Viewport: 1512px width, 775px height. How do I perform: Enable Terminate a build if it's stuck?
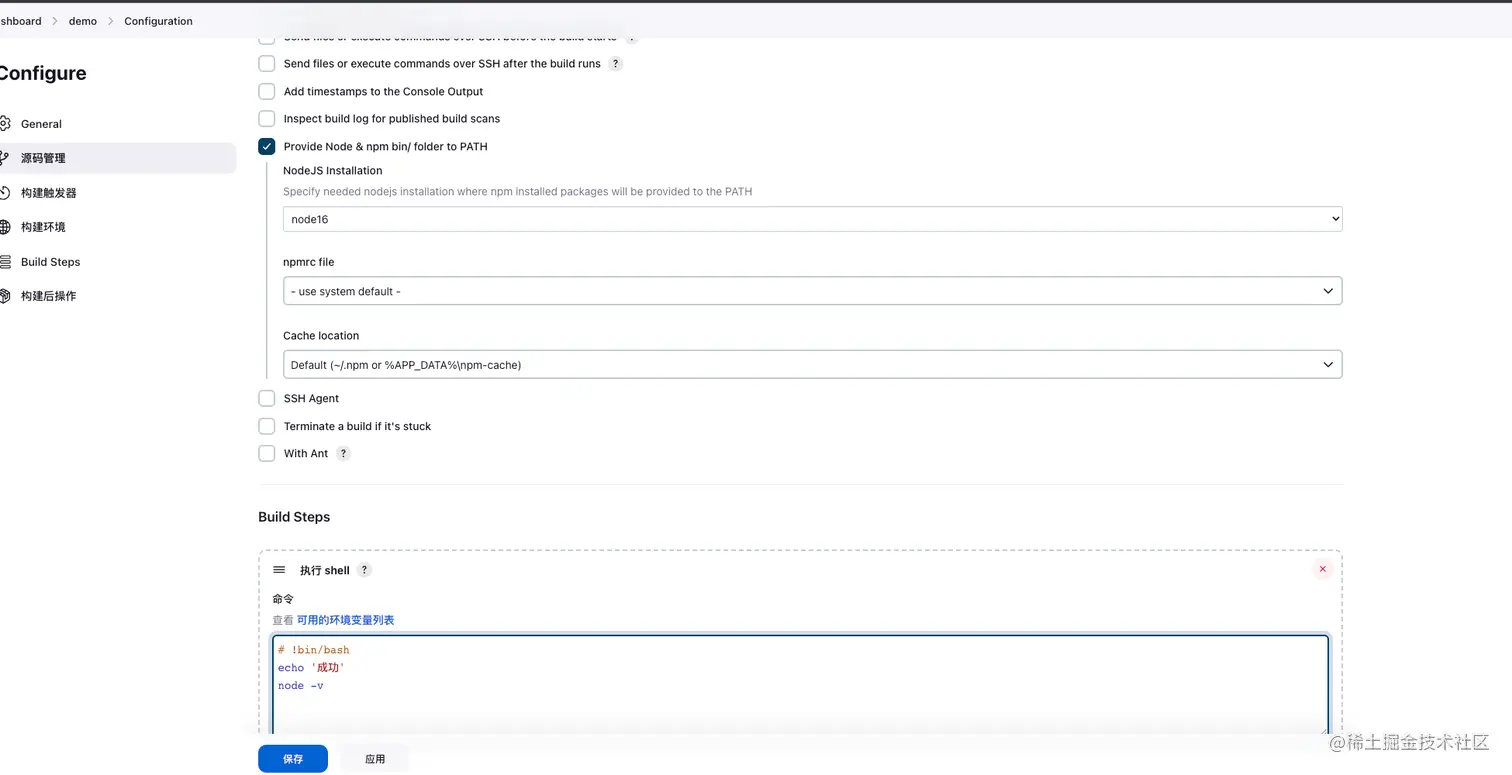point(267,426)
